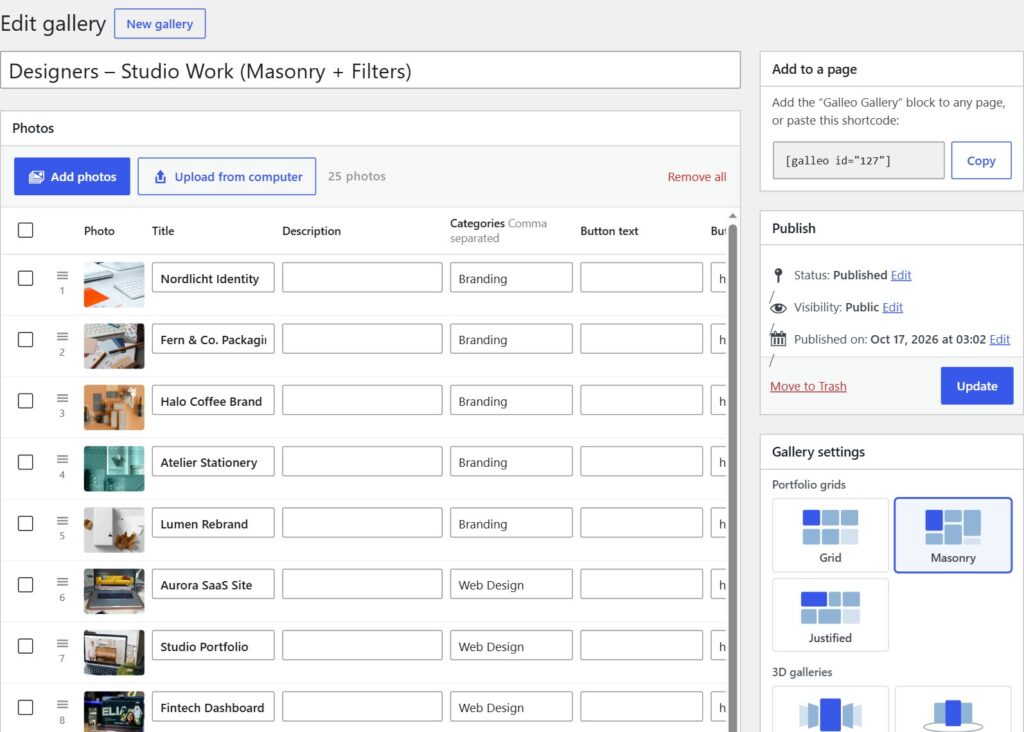Click the drag handle for Studio Portfolio row
Screen dimensions: 1024x732
[62, 643]
